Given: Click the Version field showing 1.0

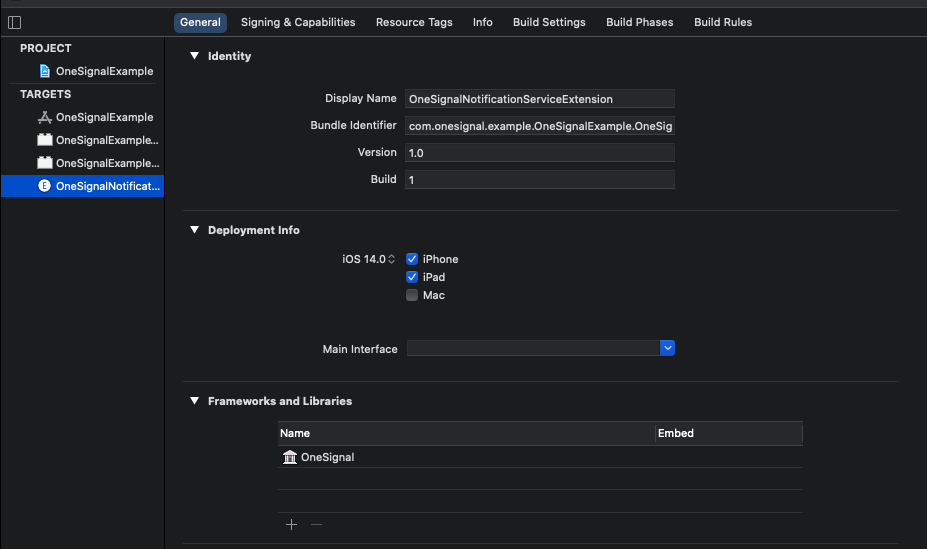Looking at the screenshot, I should pyautogui.click(x=540, y=152).
